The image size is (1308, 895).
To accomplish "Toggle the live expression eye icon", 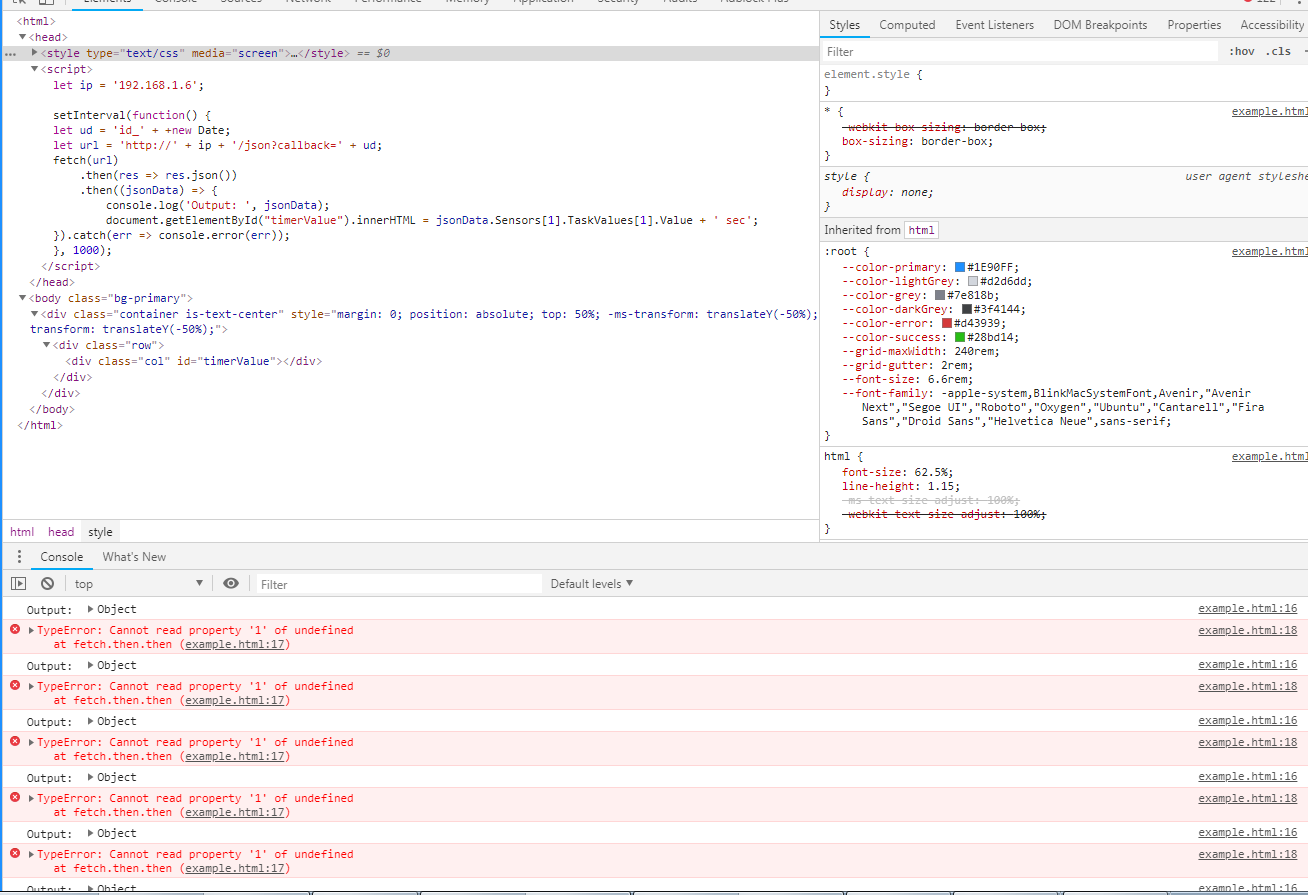I will click(x=231, y=584).
